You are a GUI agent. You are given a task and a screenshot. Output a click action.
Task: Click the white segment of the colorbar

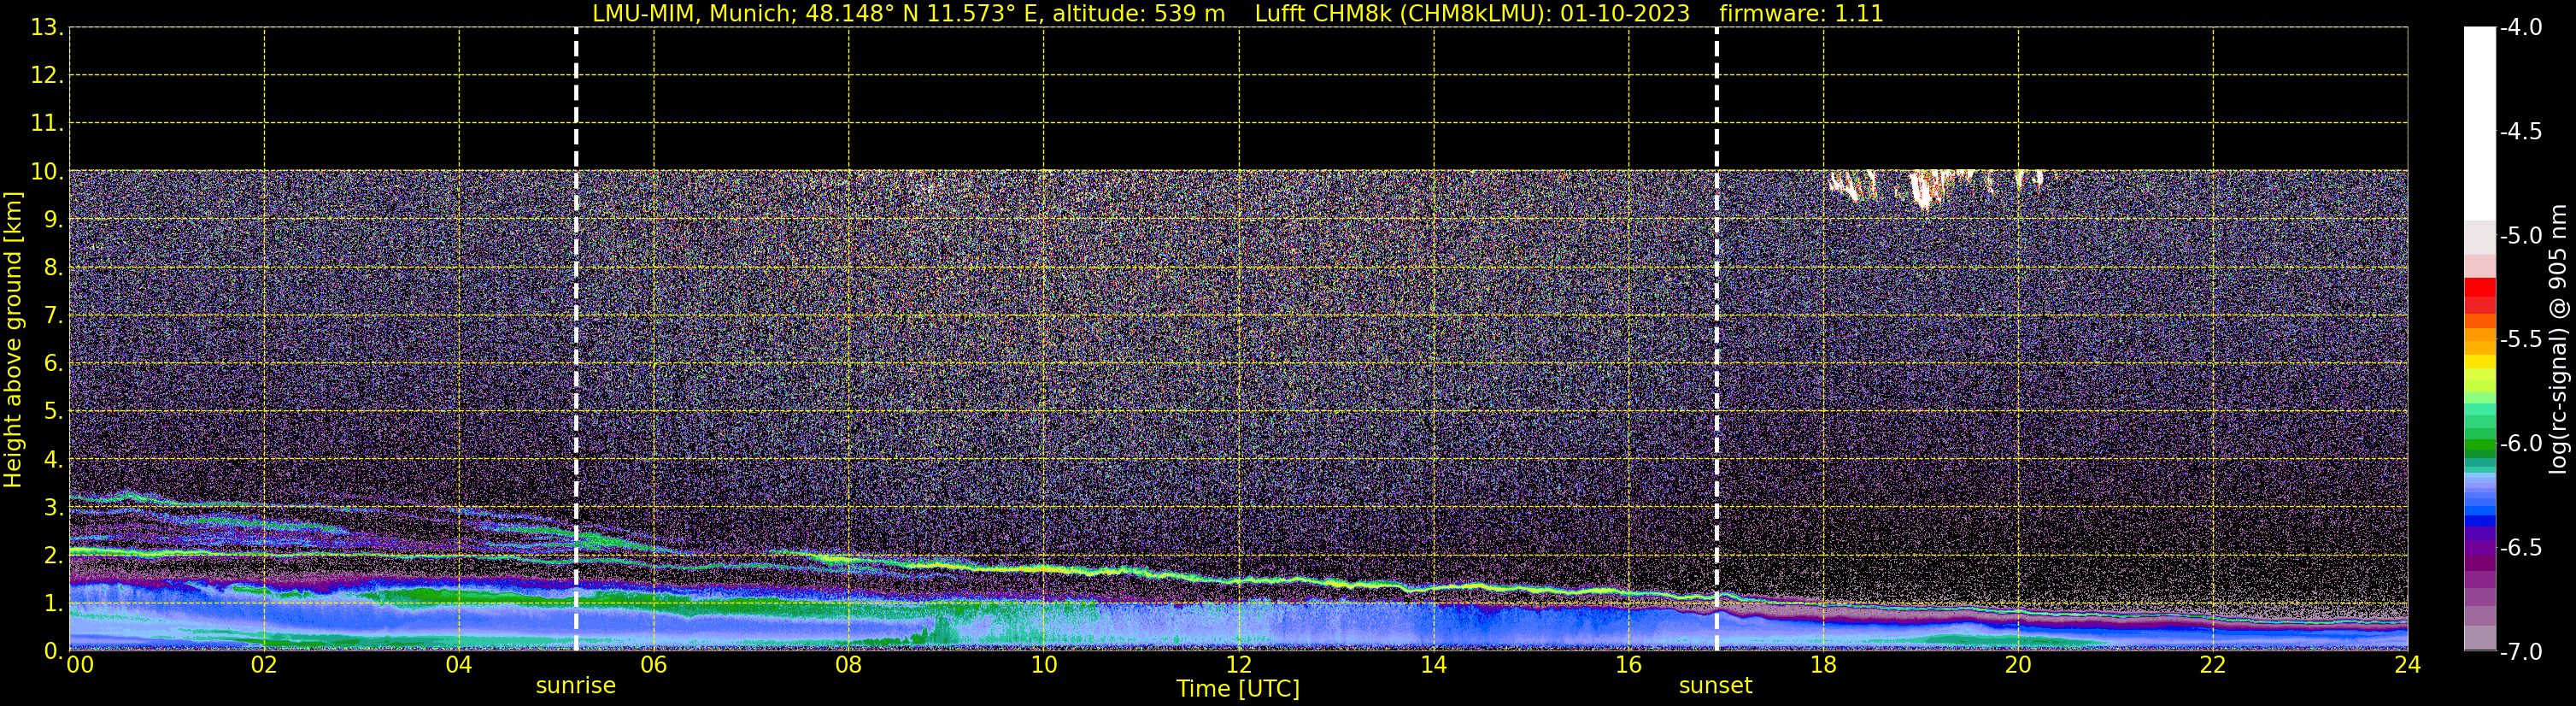(2479, 123)
